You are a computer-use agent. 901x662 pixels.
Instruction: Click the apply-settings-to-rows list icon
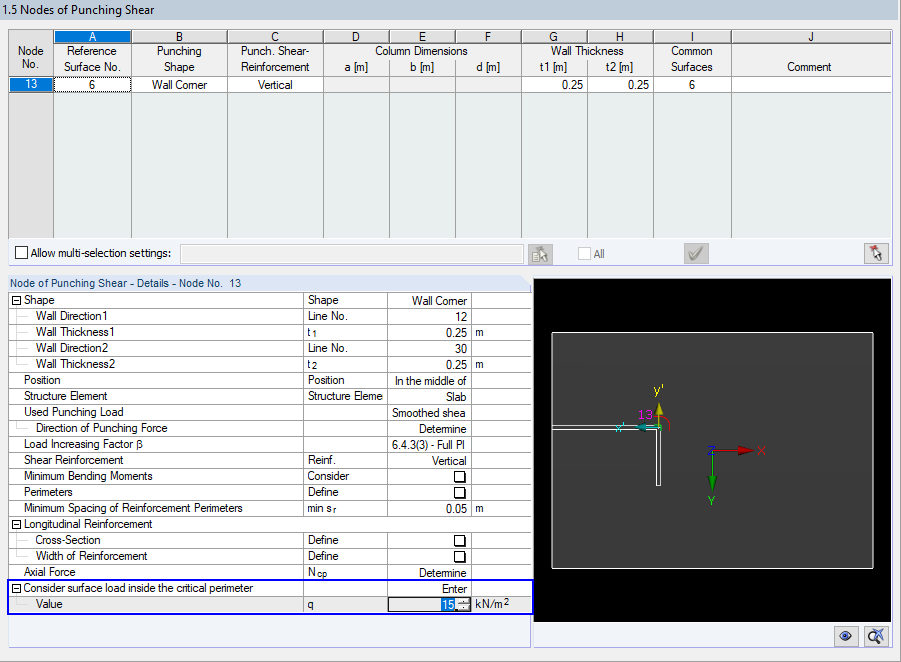pos(540,253)
